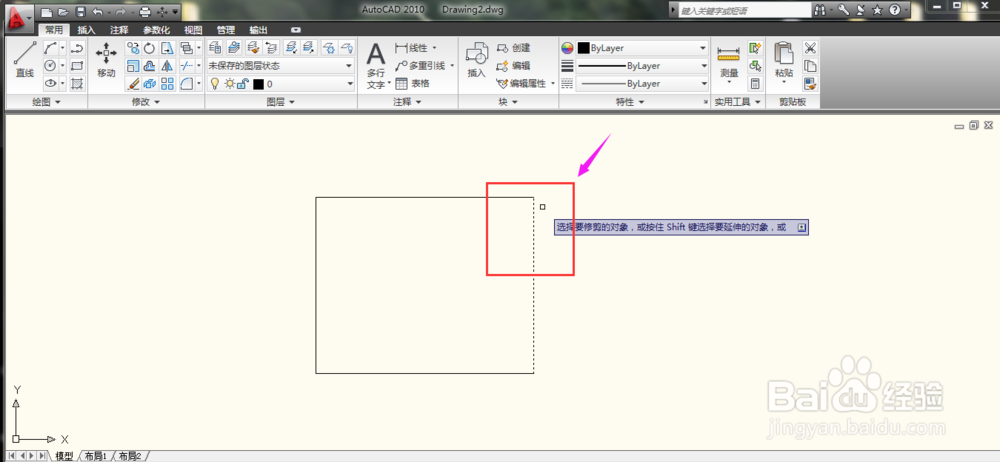Viewport: 1000px width, 462px height.
Task: Open the Help question mark icon
Action: pos(895,10)
